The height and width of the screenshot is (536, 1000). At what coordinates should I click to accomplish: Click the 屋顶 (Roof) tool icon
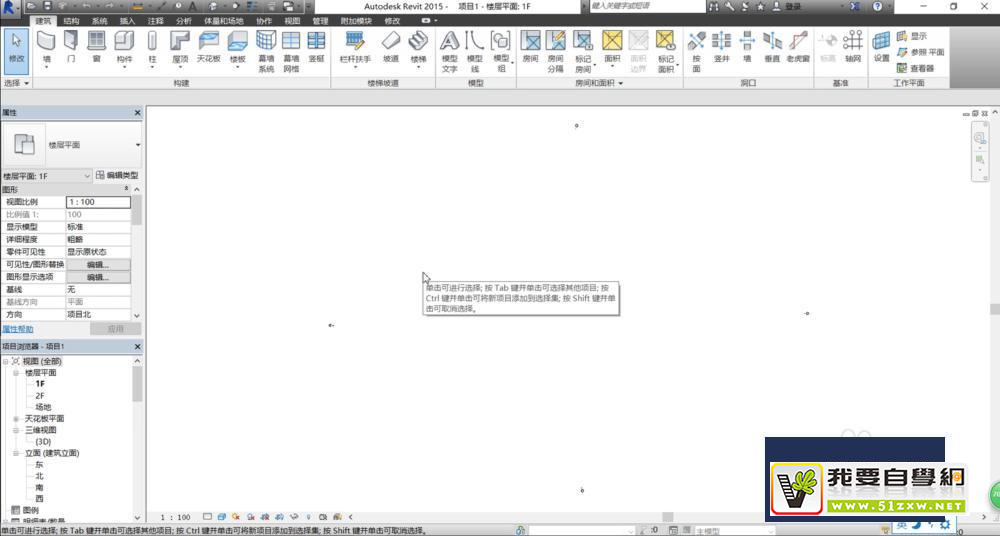[180, 42]
